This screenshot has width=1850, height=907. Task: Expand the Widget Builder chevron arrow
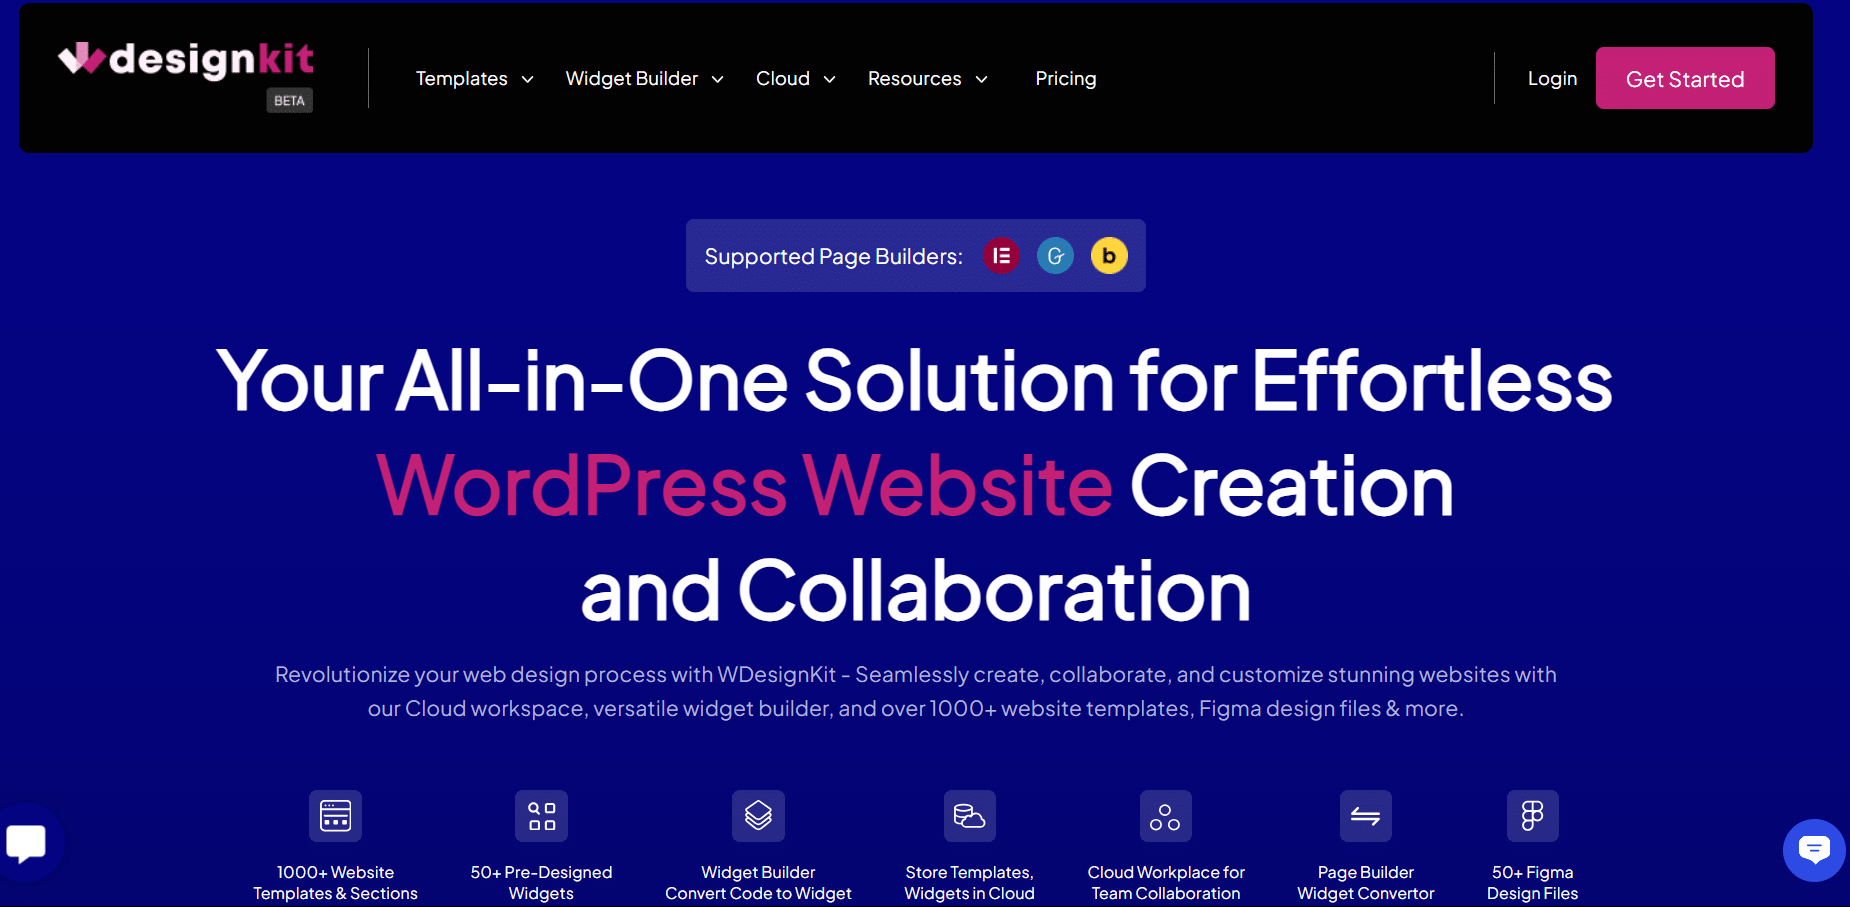coord(717,80)
